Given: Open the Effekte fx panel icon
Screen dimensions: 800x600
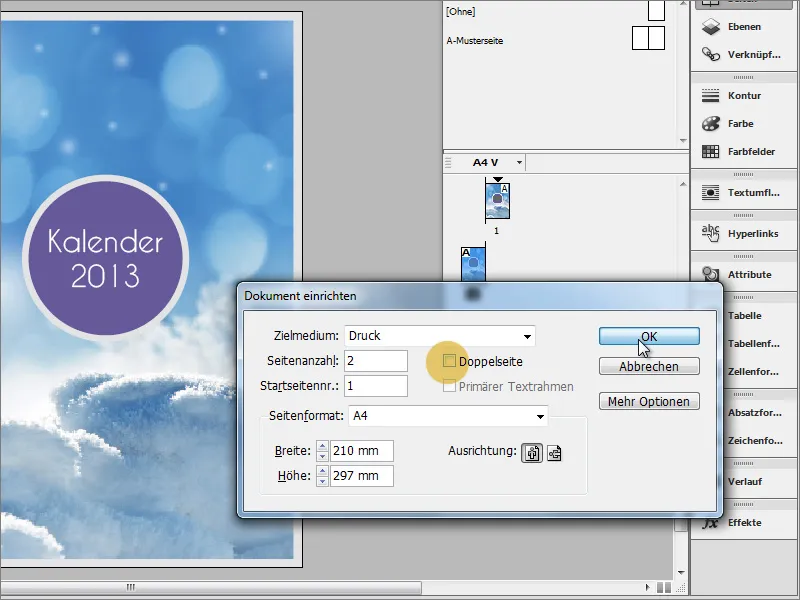Looking at the screenshot, I should click(x=711, y=523).
